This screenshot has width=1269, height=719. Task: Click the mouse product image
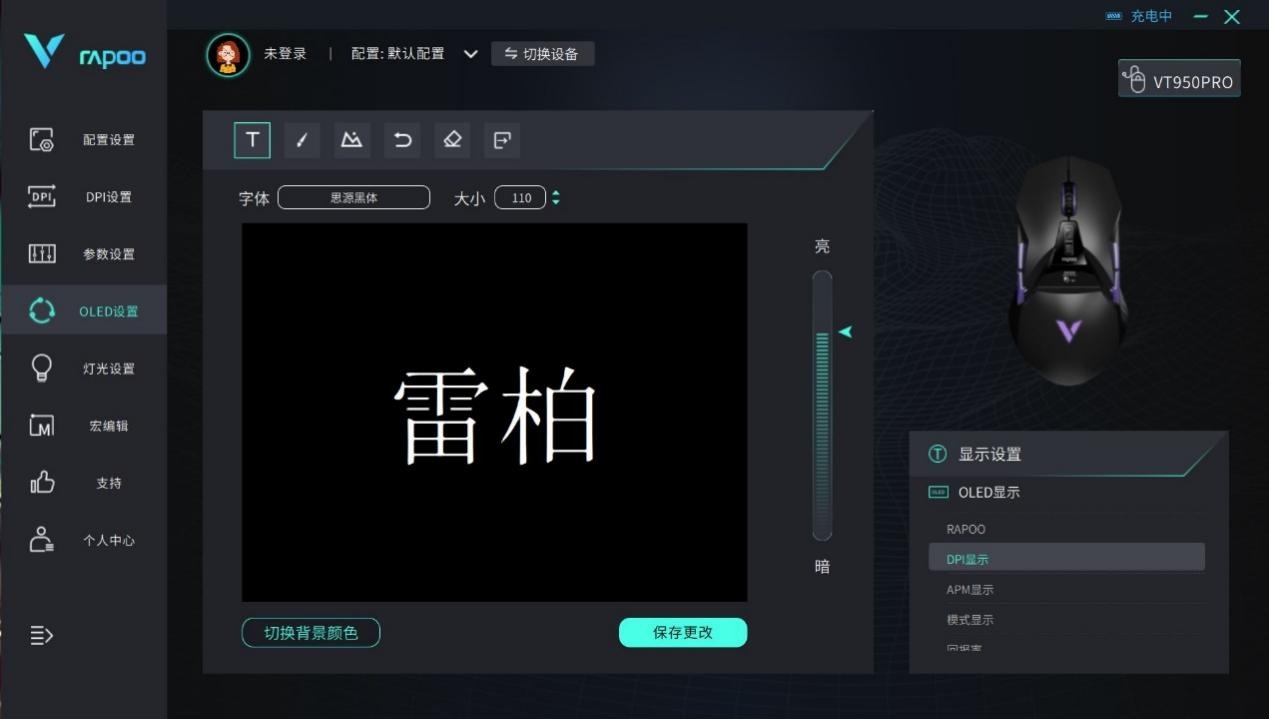[x=1068, y=270]
